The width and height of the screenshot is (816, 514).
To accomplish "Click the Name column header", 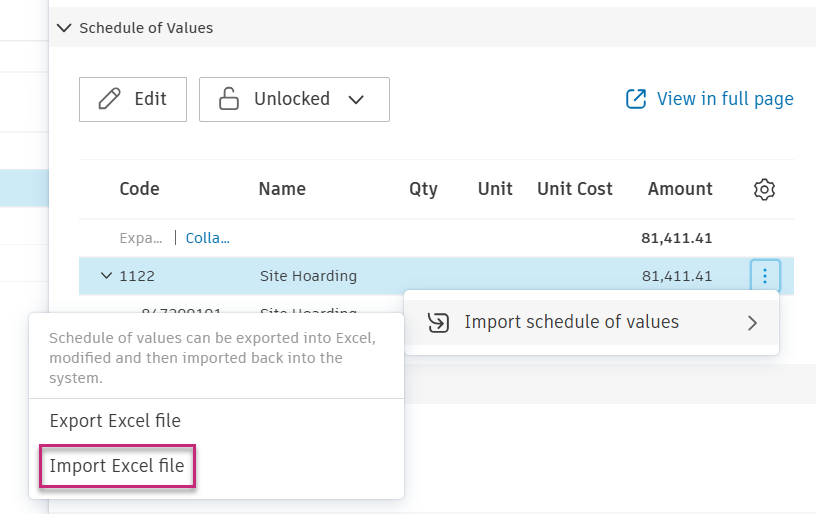I will point(282,189).
